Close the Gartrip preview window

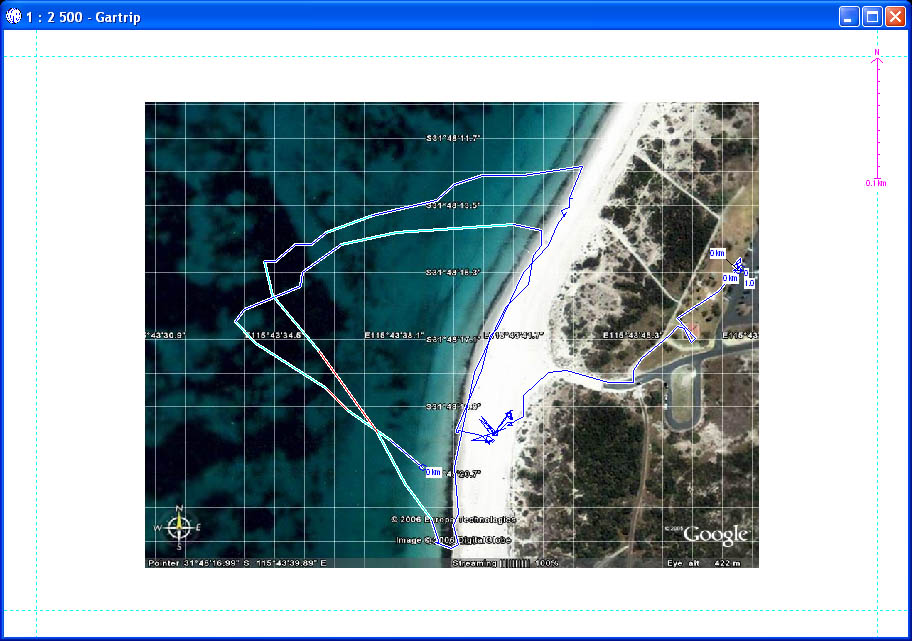(895, 16)
